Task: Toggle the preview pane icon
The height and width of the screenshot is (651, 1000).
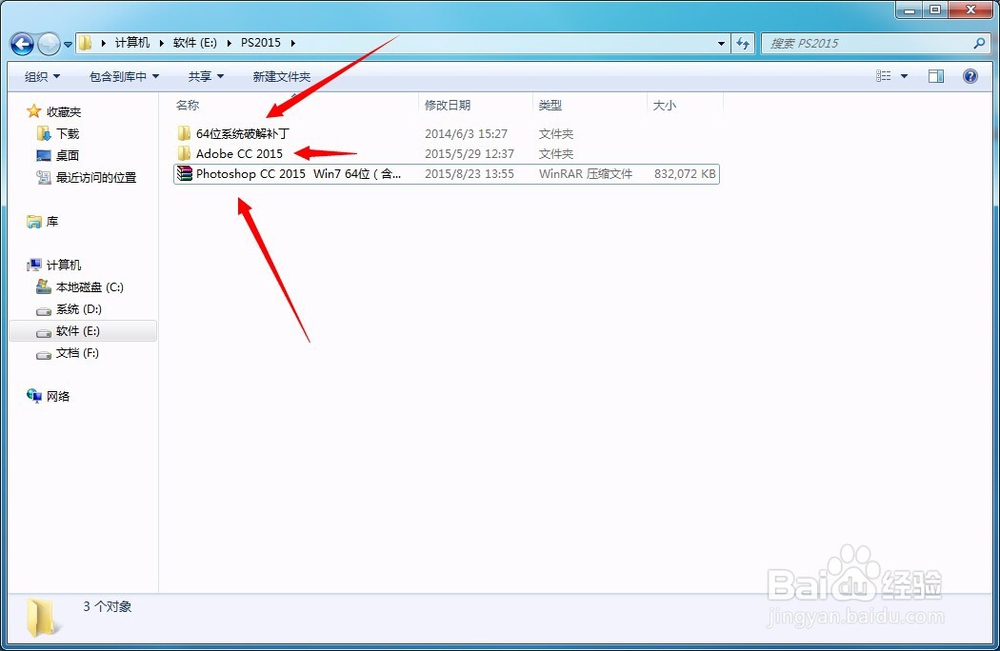Action: click(x=936, y=77)
